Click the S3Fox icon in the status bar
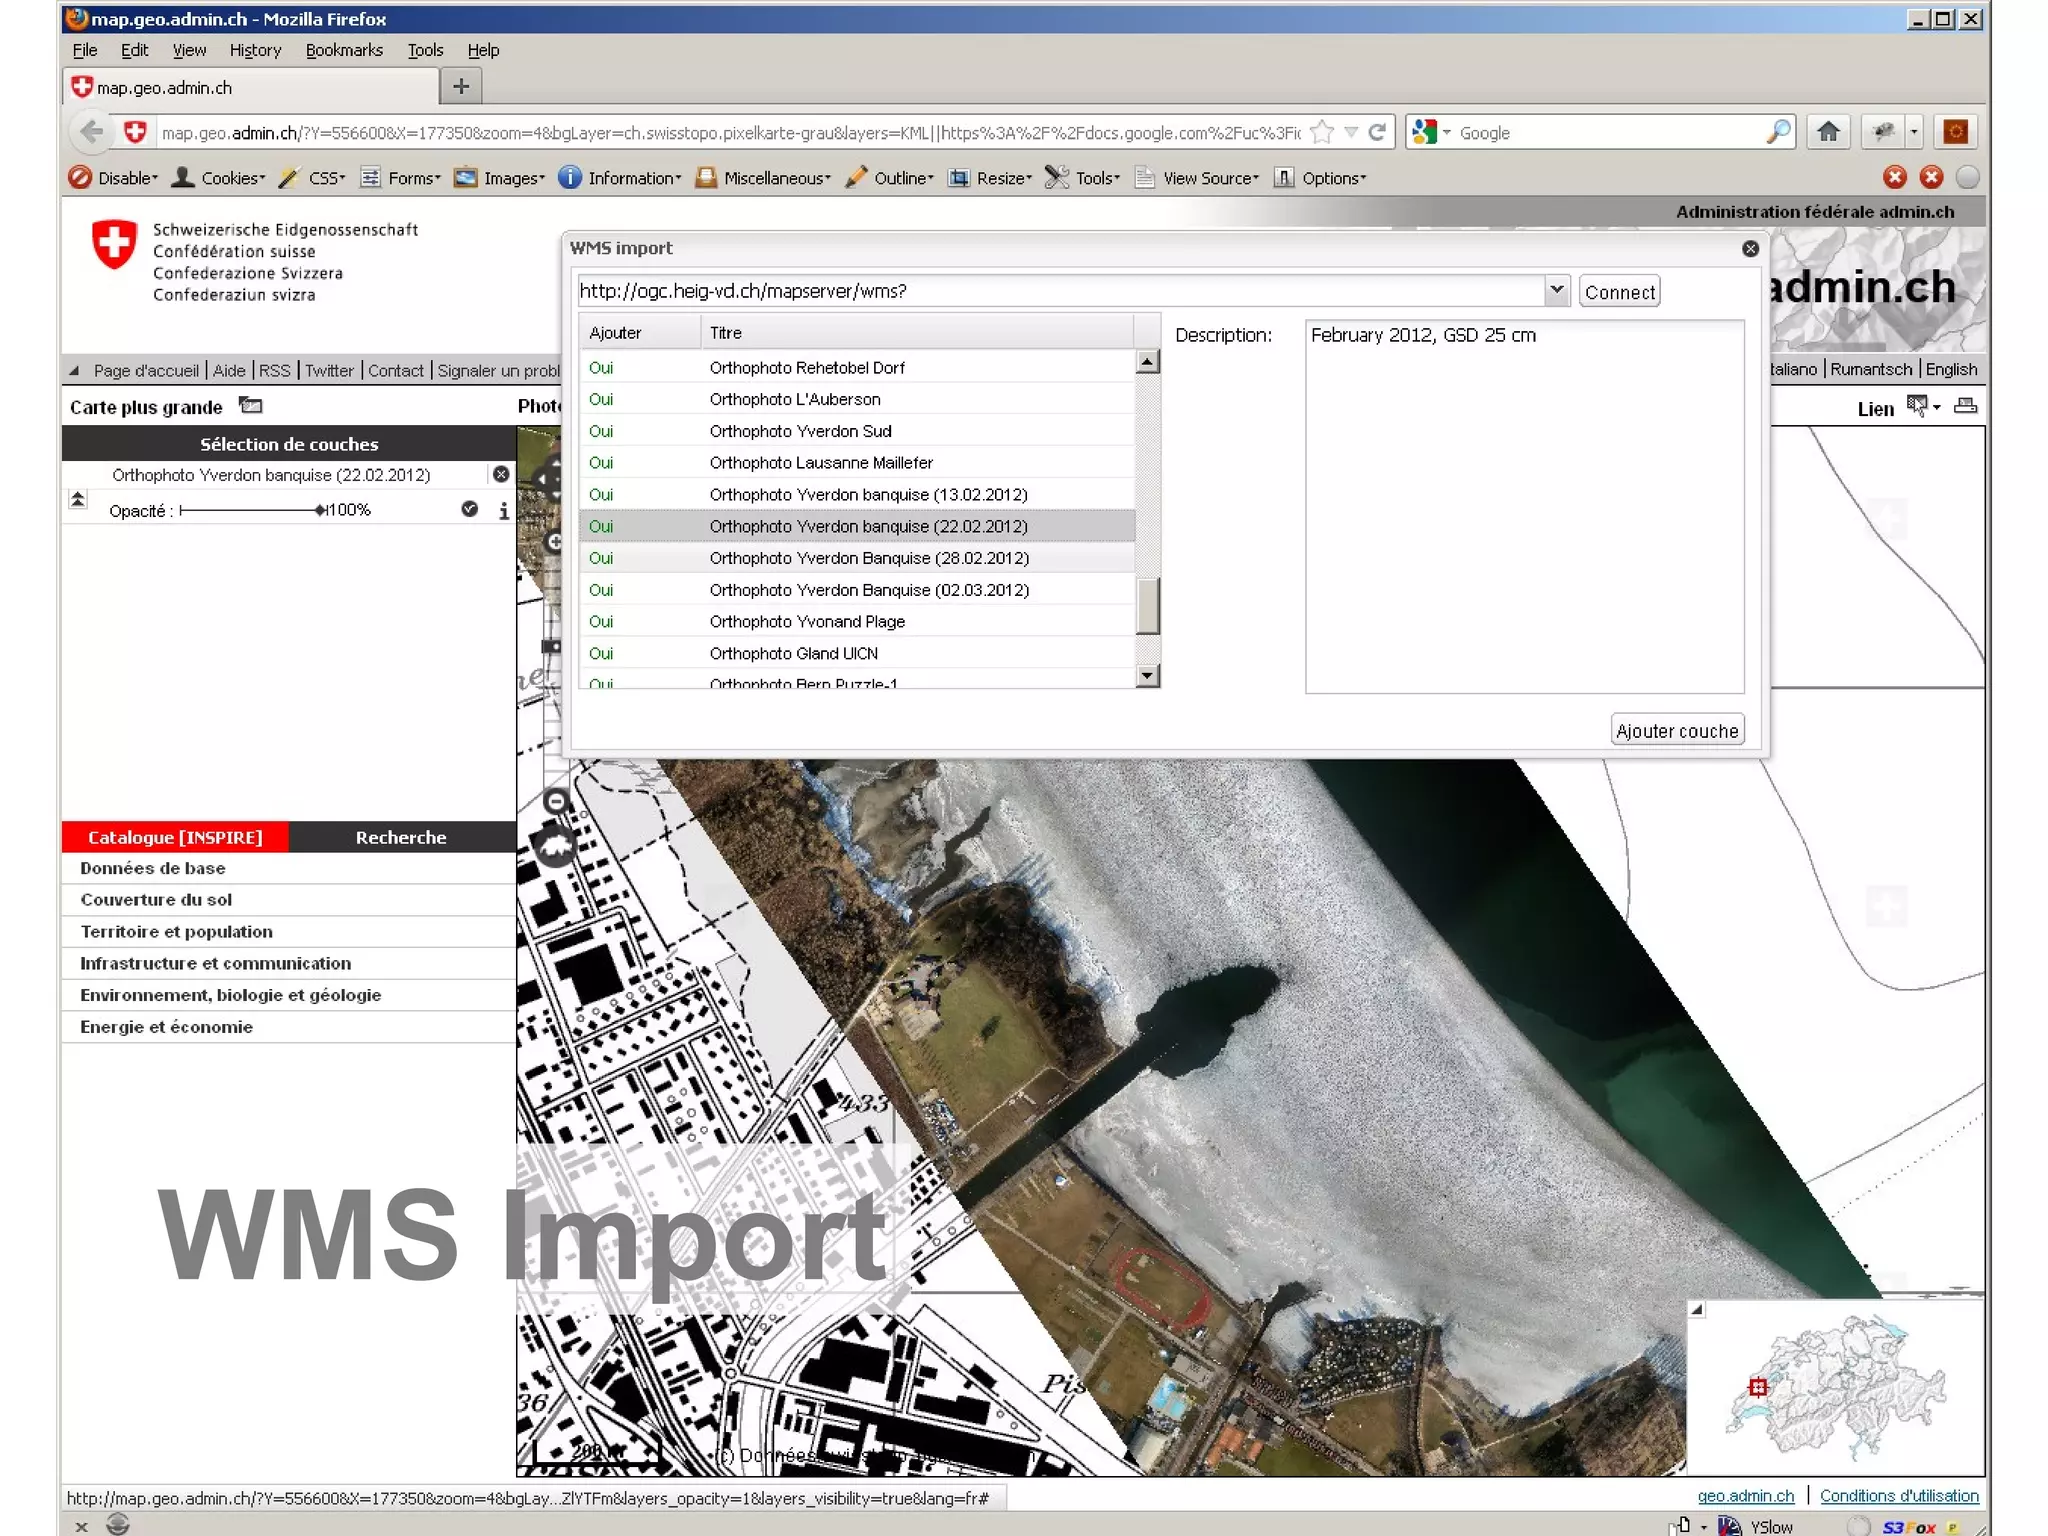 1909,1526
